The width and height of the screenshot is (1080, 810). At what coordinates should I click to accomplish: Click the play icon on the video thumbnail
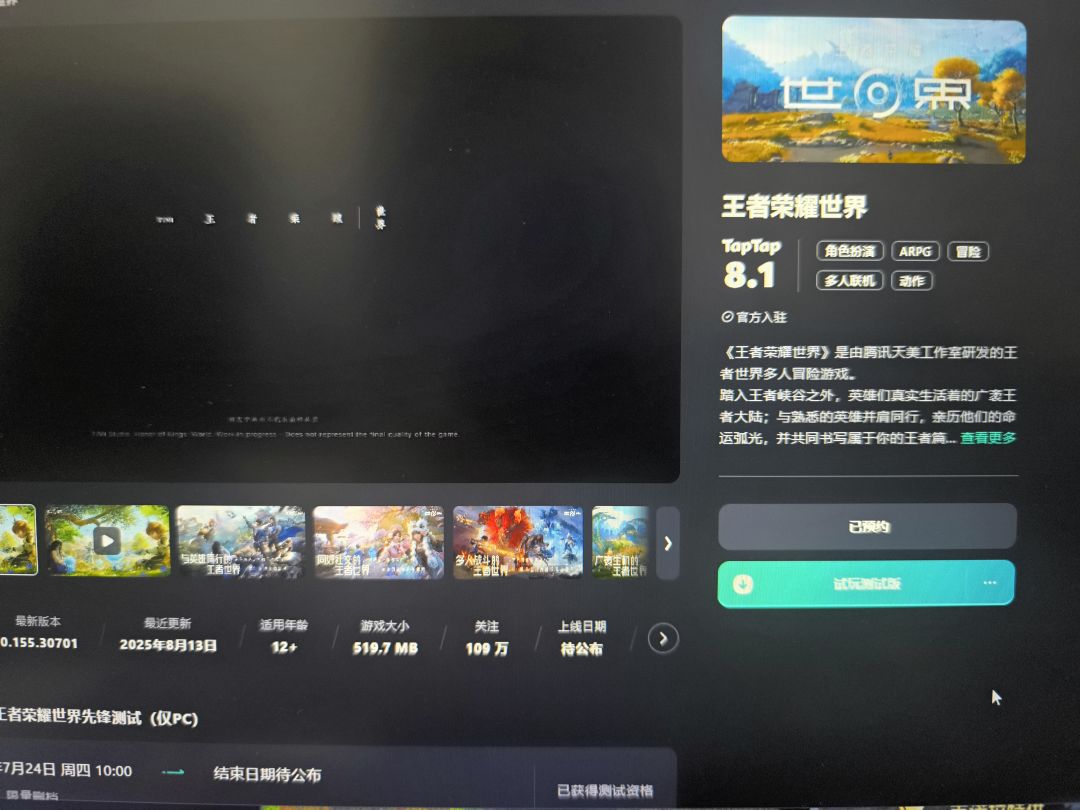(107, 541)
